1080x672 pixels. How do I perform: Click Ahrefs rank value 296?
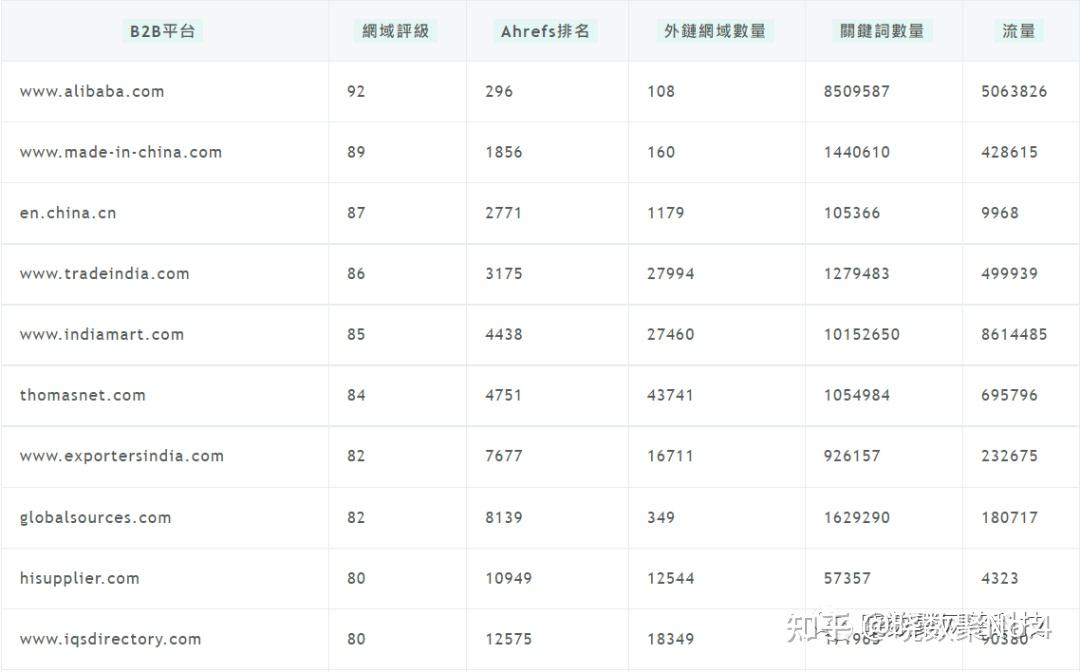pos(499,92)
